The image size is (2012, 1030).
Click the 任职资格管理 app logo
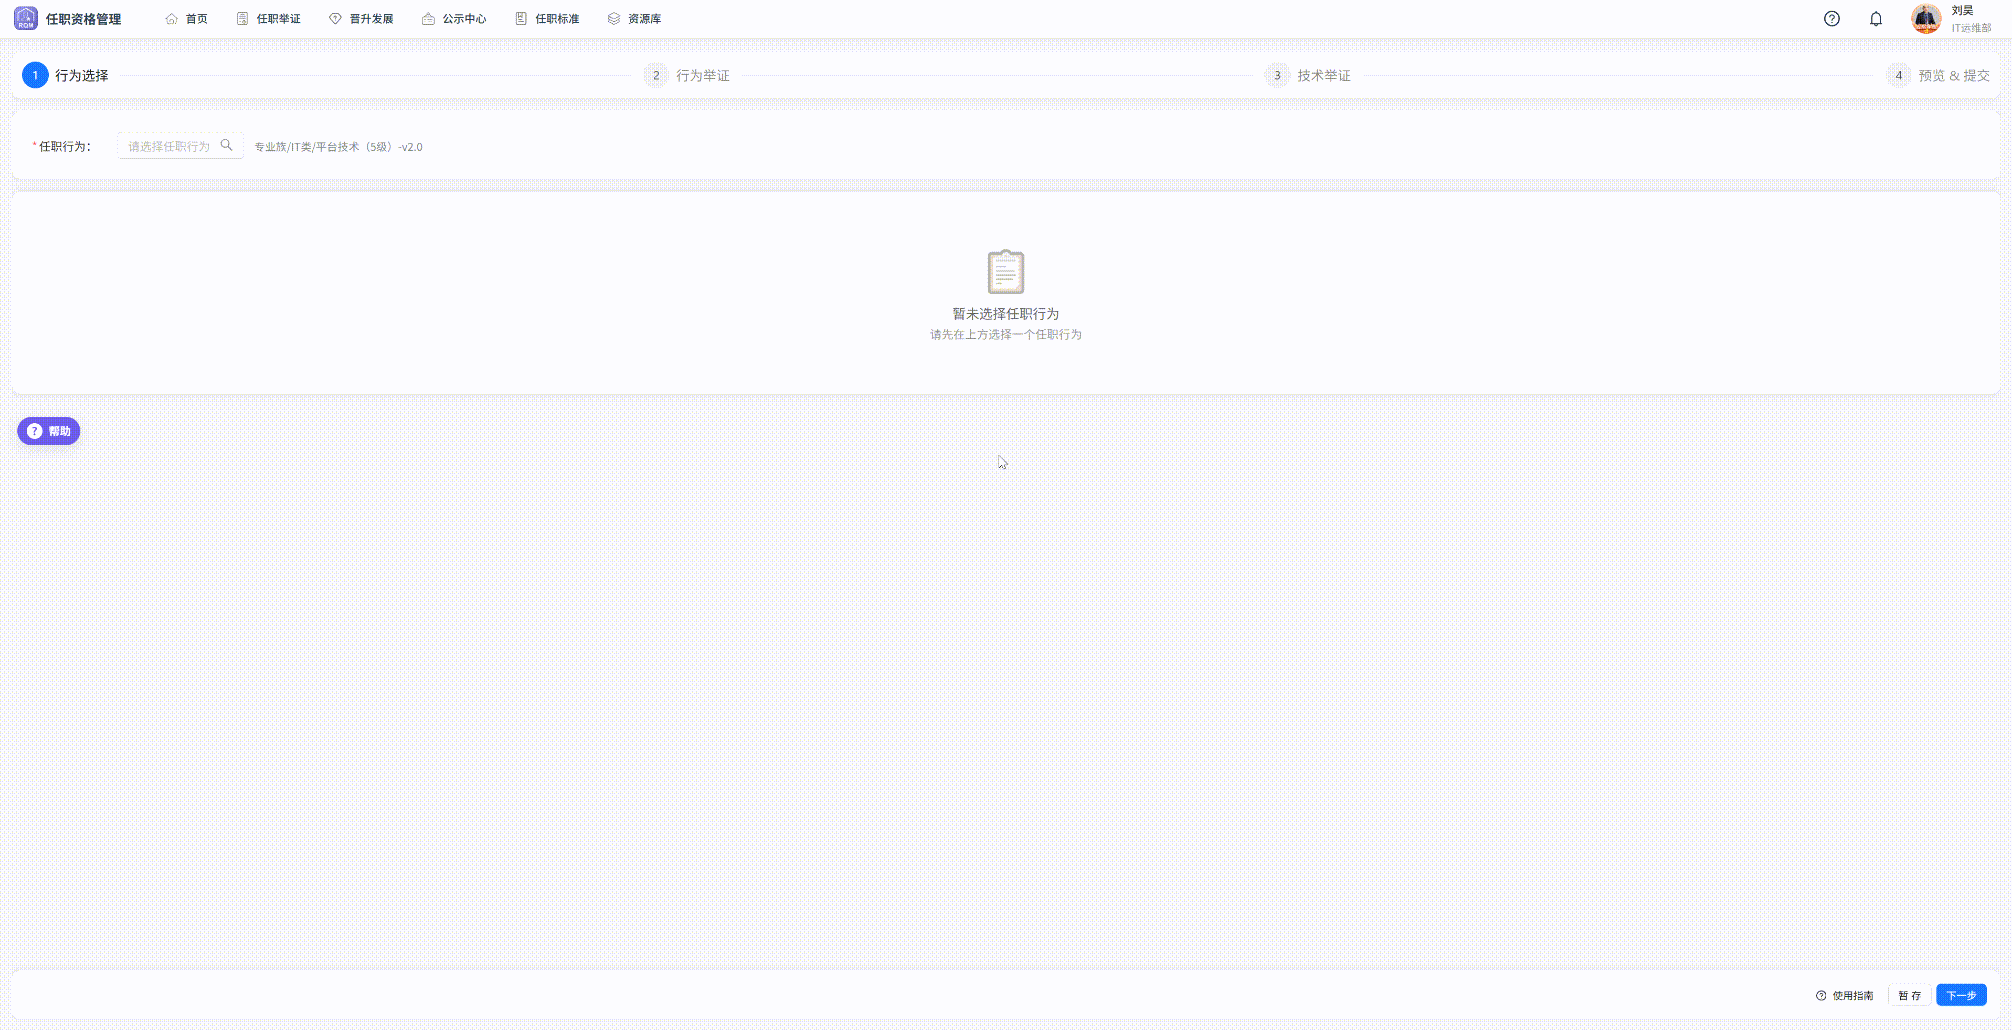pyautogui.click(x=26, y=19)
